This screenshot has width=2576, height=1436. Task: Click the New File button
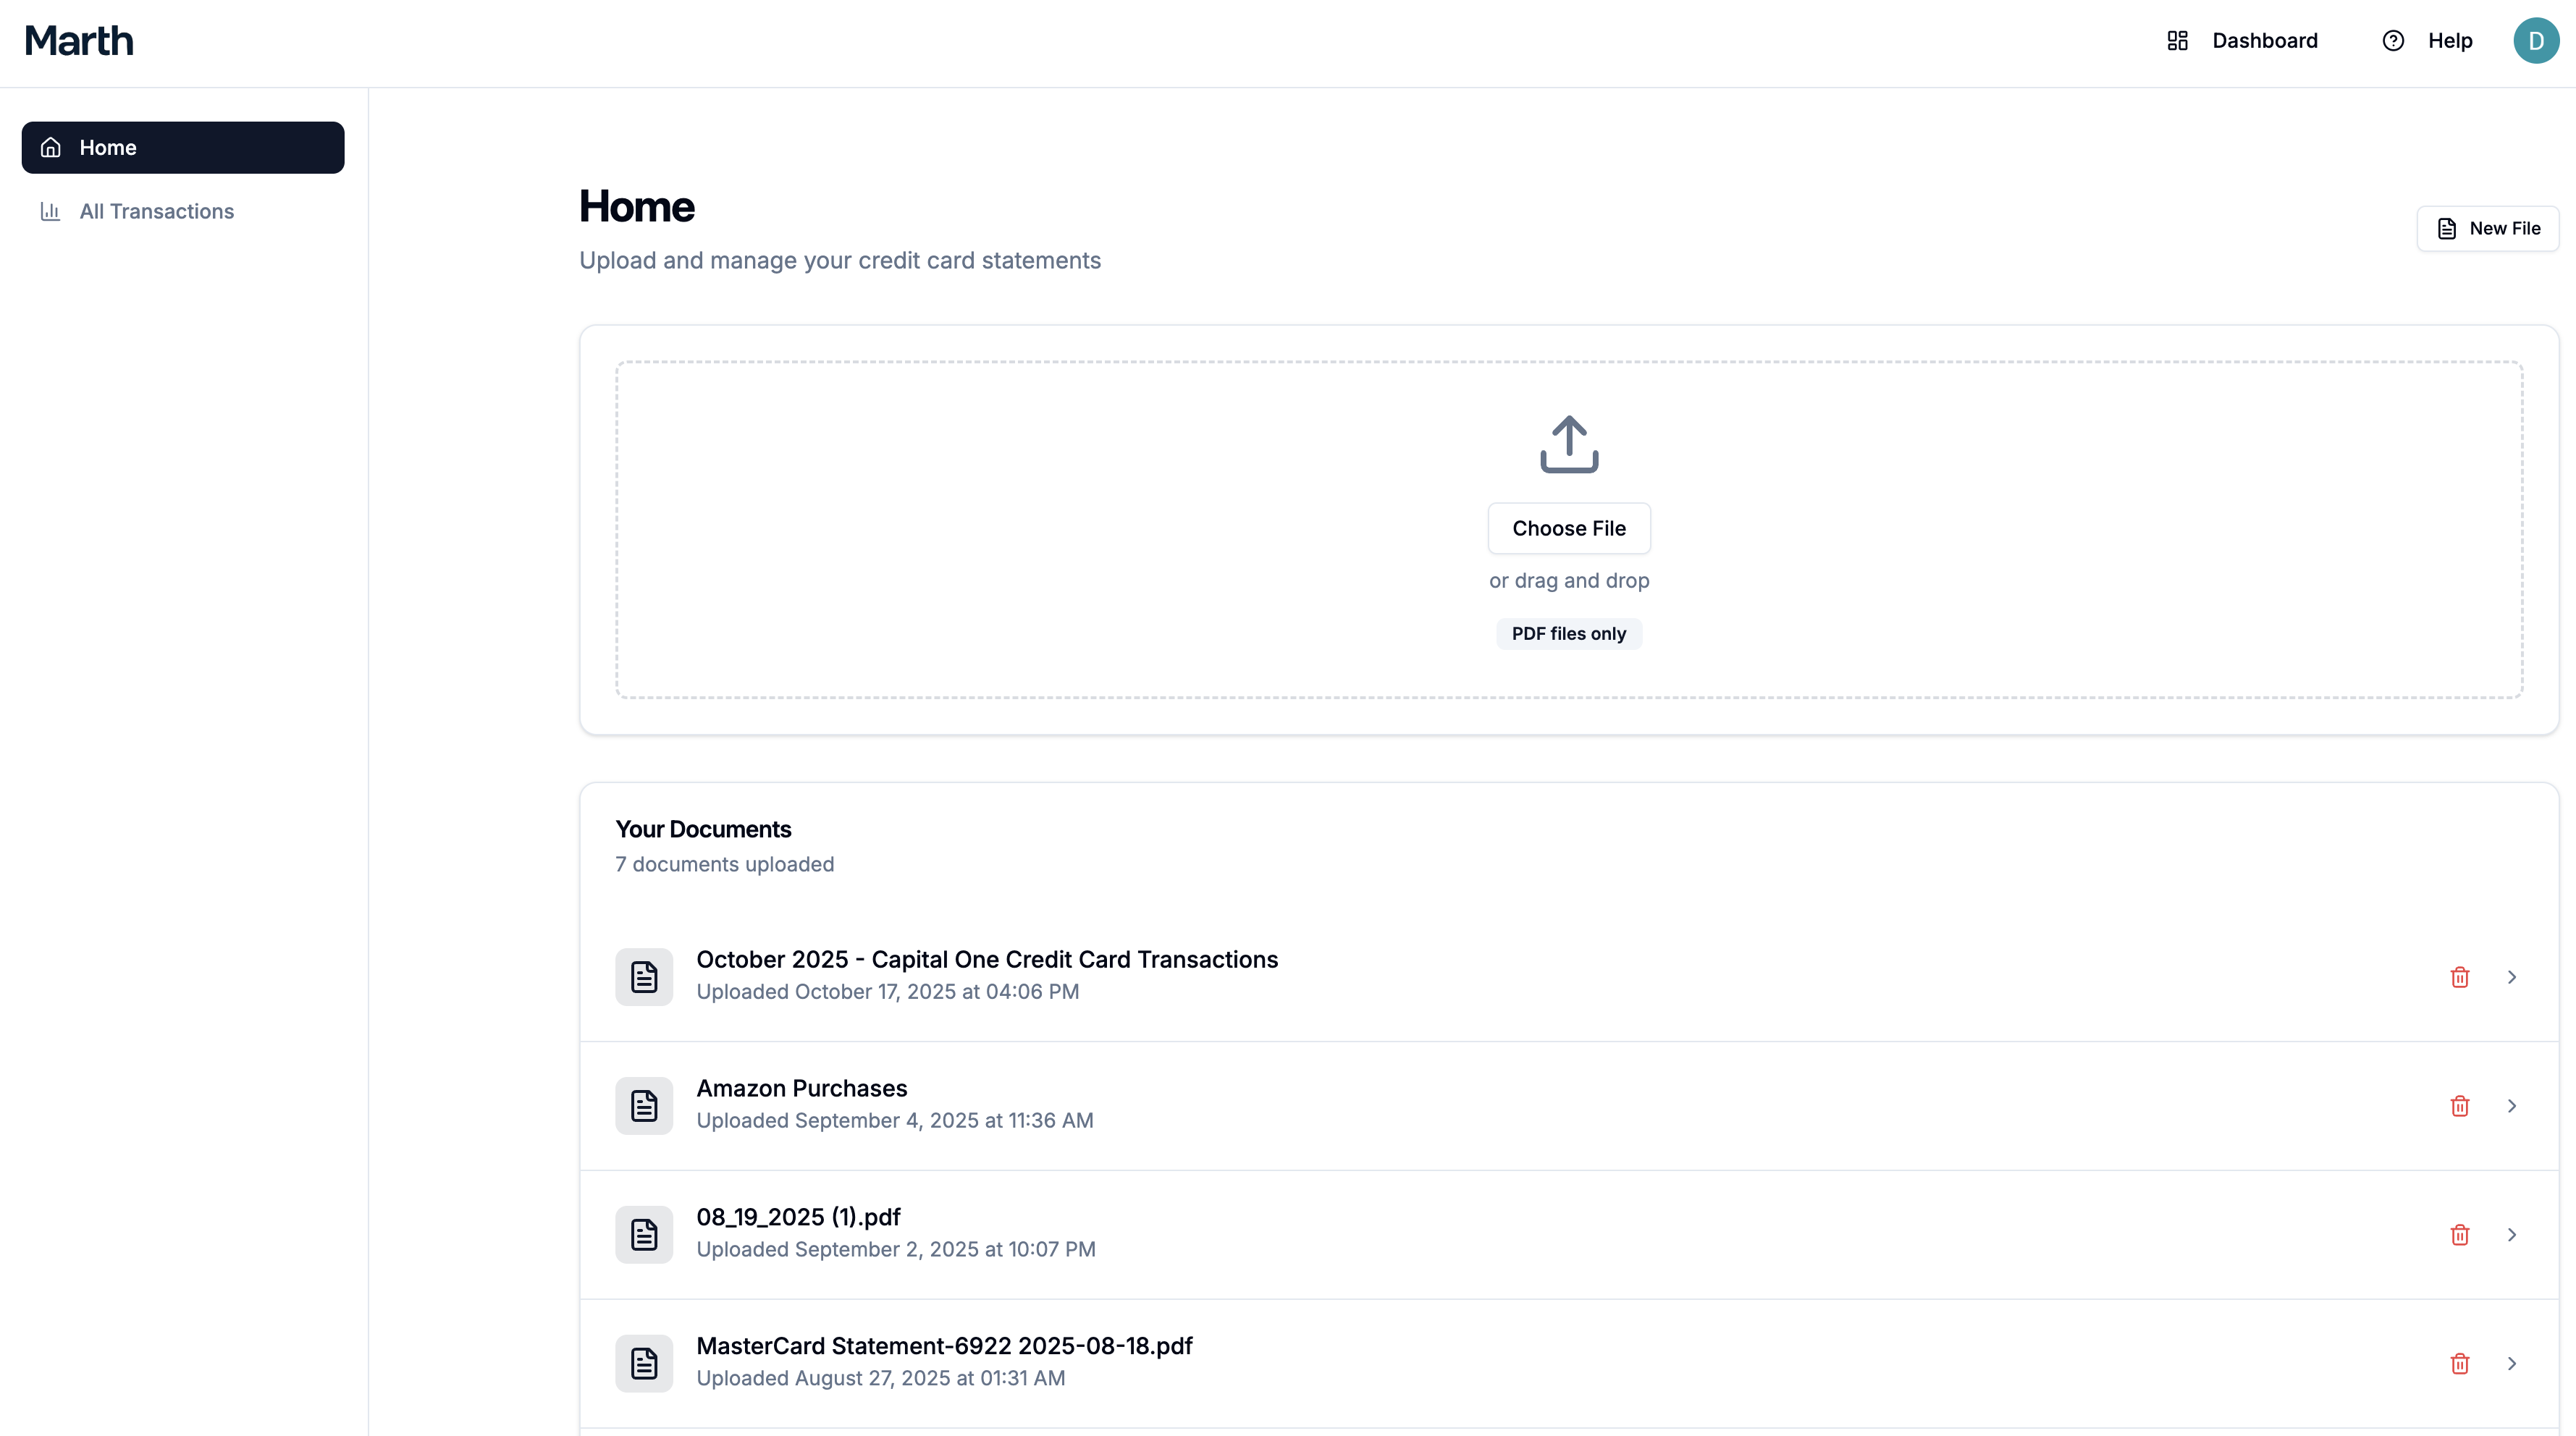(x=2489, y=228)
